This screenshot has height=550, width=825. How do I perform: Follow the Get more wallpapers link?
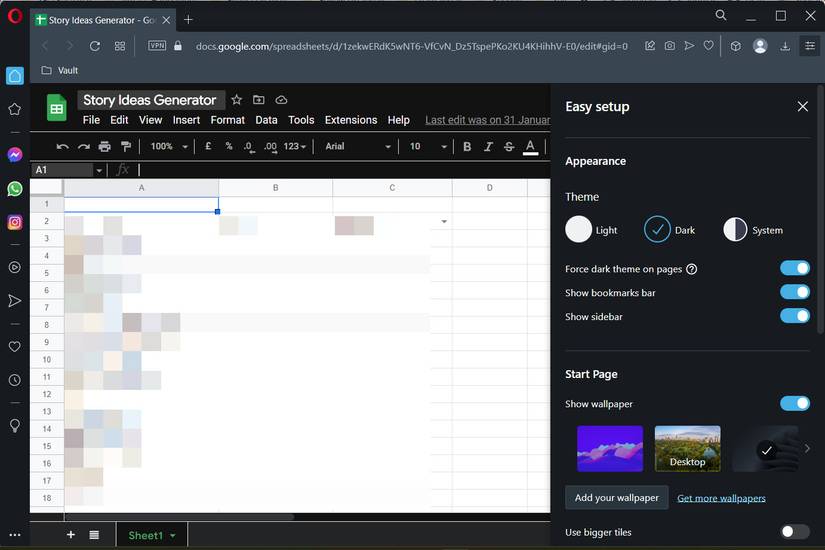click(721, 498)
